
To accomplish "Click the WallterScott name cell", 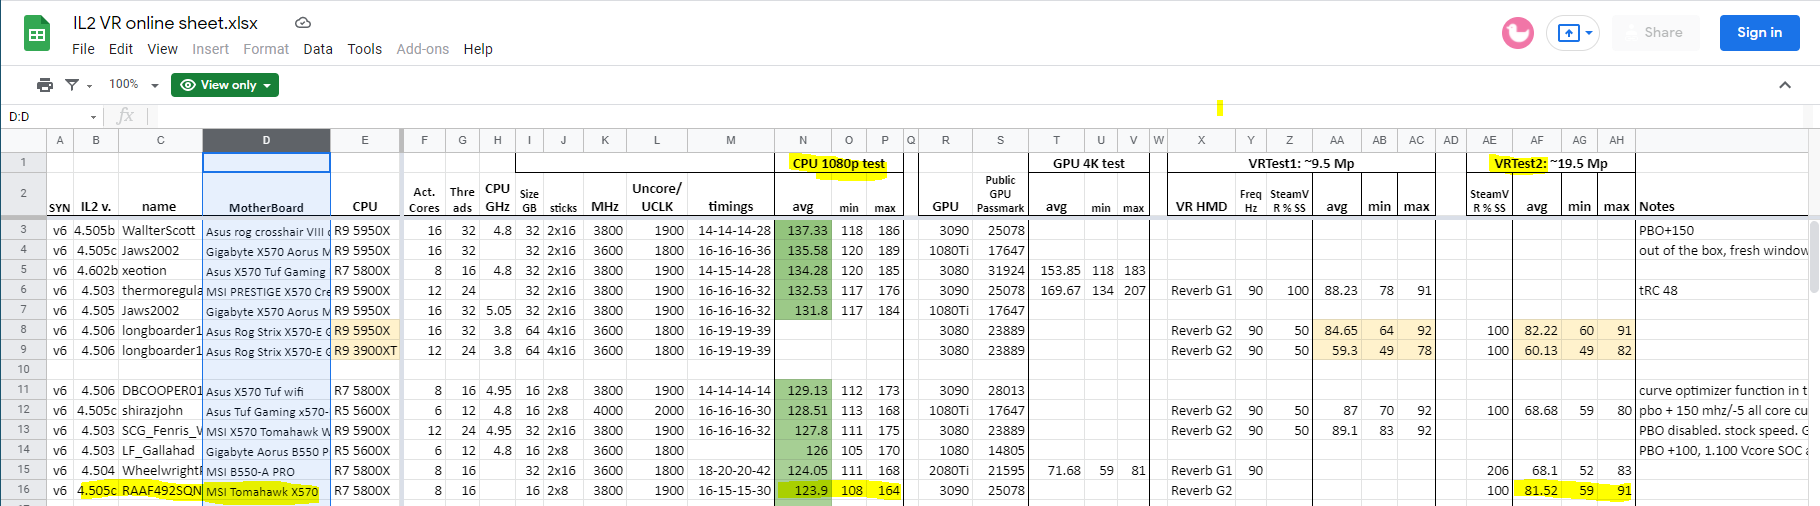I will (160, 230).
